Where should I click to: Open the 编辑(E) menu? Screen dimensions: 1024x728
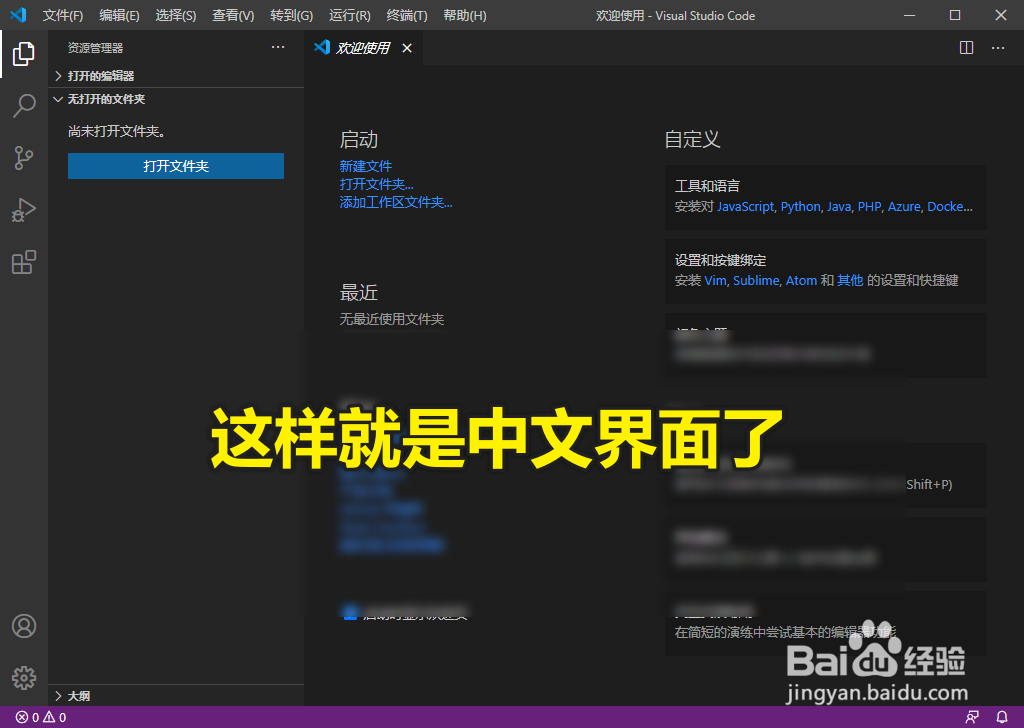119,15
